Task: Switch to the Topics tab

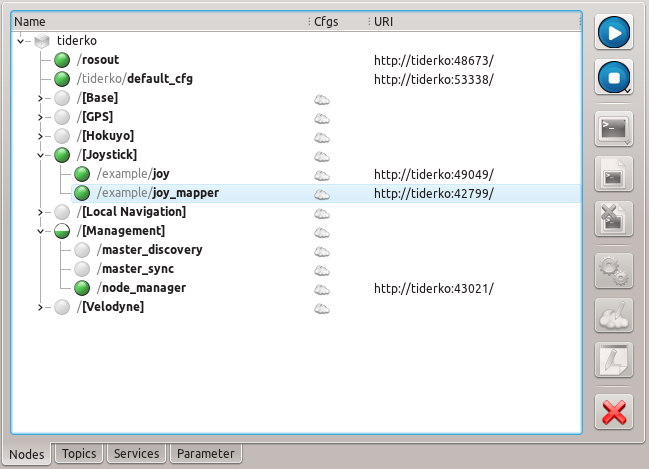Action: tap(79, 454)
